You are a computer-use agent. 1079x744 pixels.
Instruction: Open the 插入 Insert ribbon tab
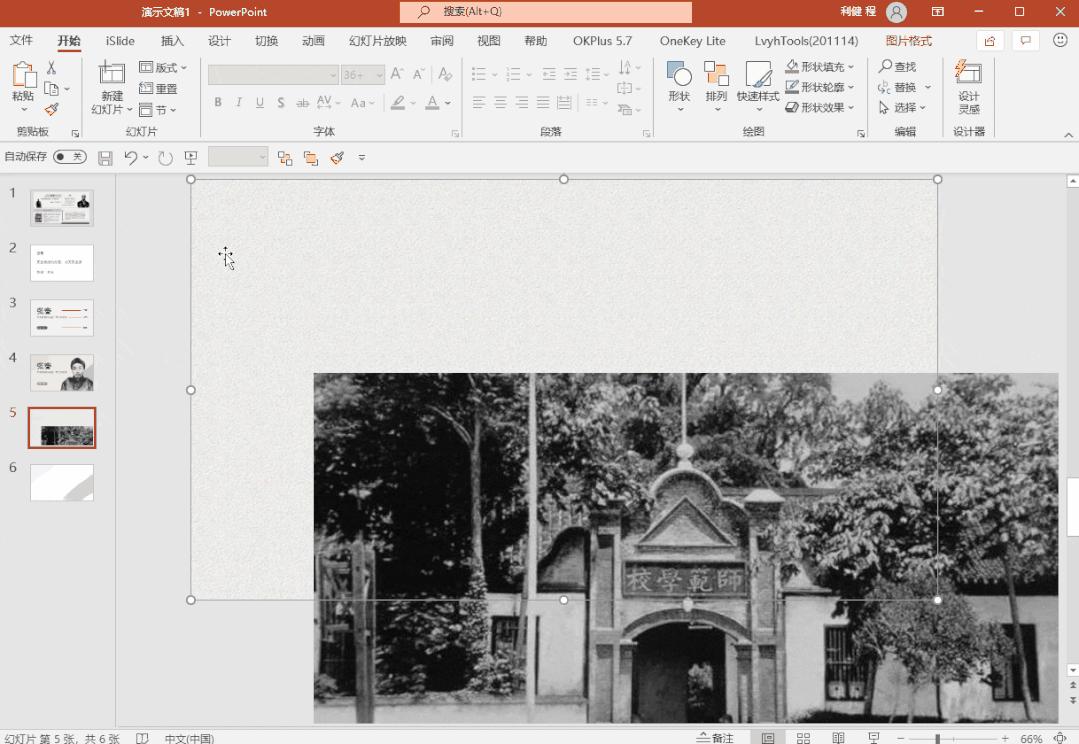tap(172, 41)
